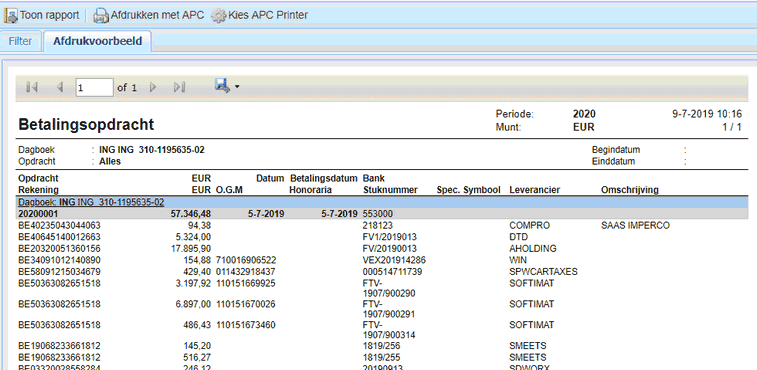Go to first report page
The height and width of the screenshot is (370, 757).
pos(32,87)
